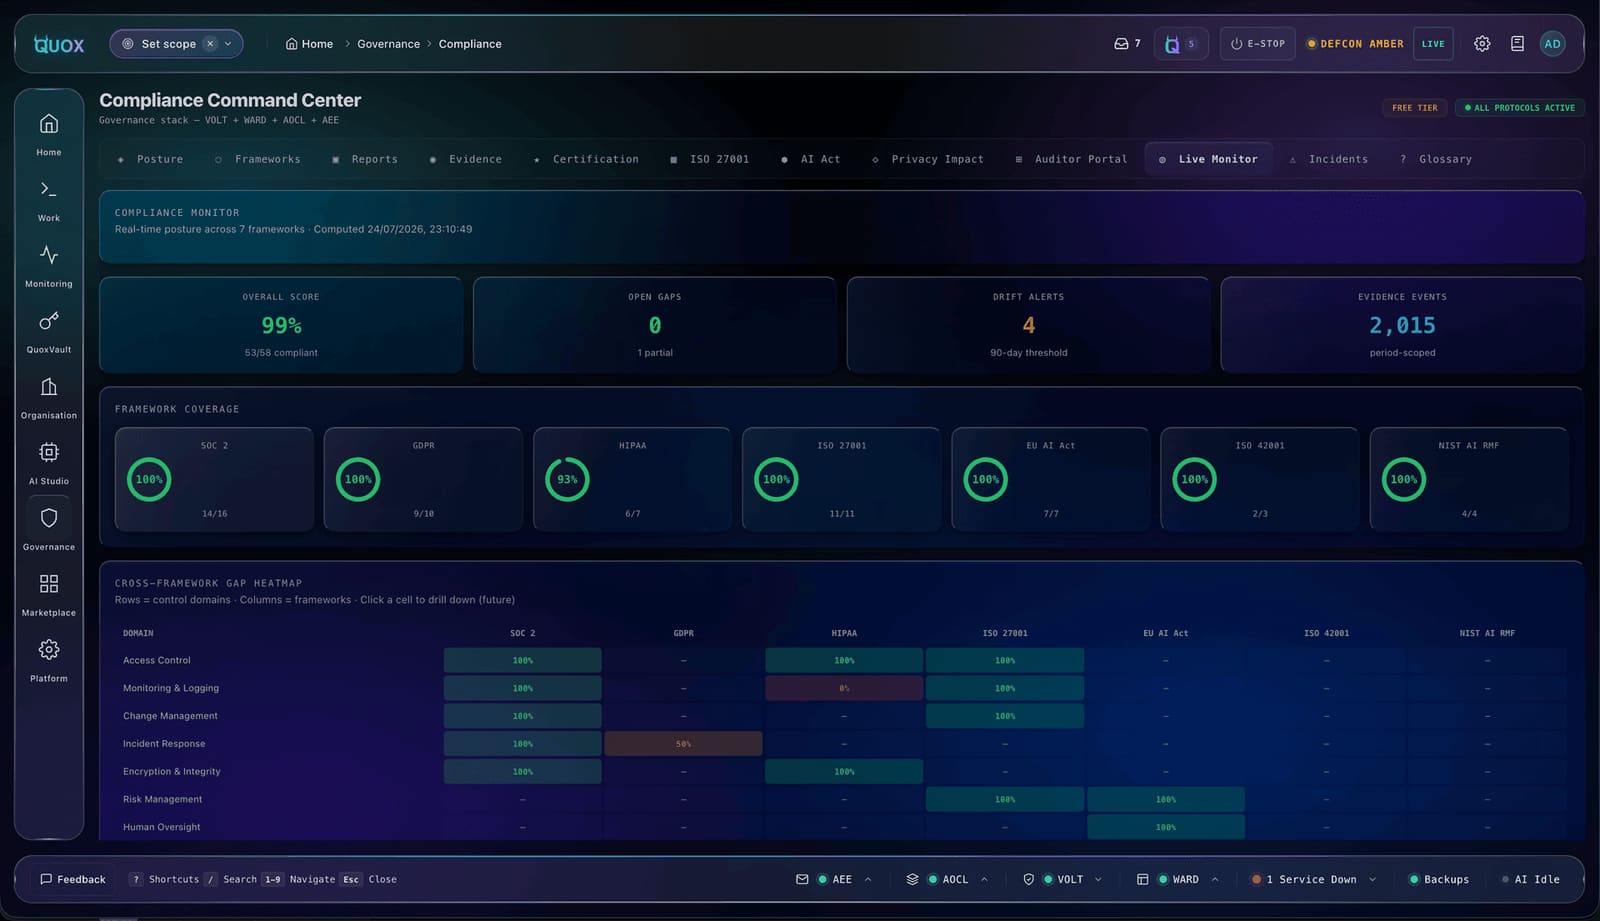
Task: Switch to the ISO 27001 tab
Action: (709, 159)
